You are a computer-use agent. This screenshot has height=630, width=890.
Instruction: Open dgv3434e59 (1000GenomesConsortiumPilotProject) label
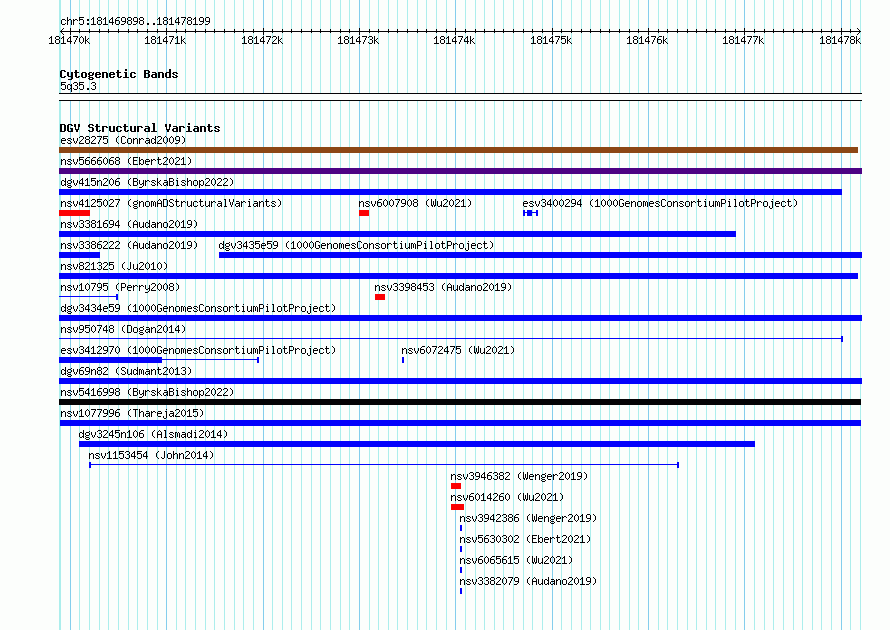pyautogui.click(x=198, y=308)
